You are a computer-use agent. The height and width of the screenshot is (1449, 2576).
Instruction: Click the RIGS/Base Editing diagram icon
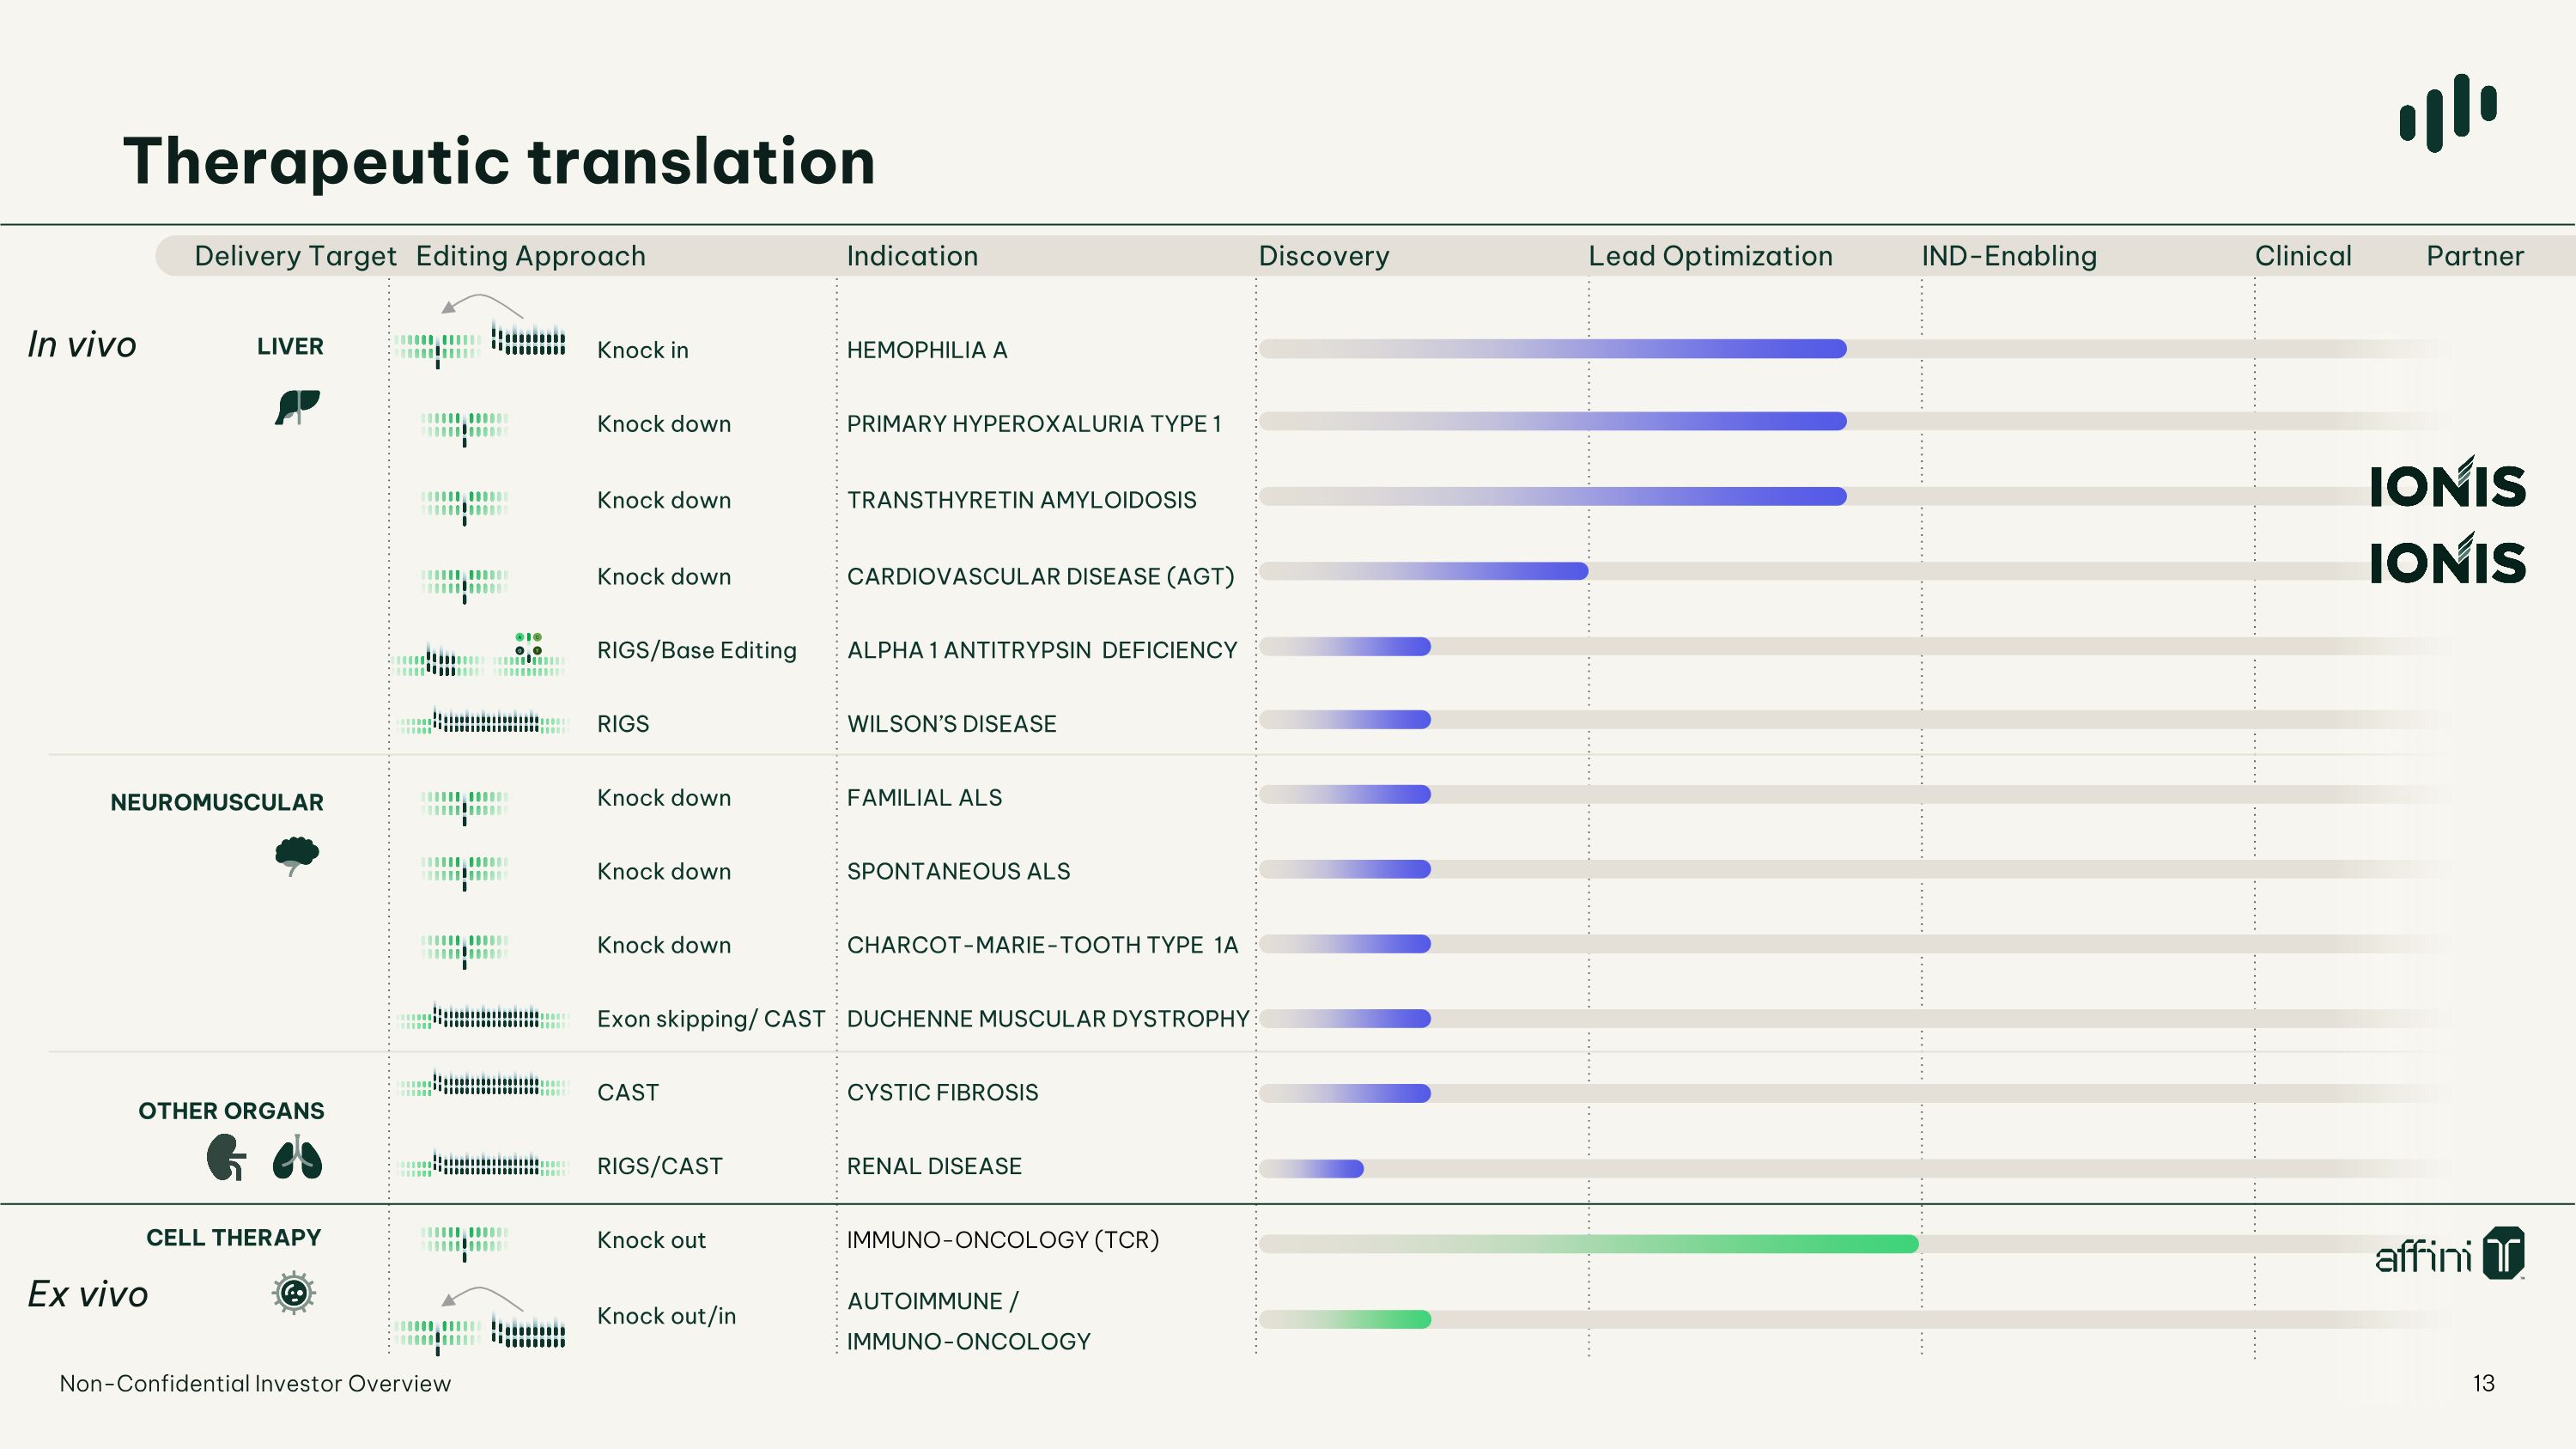coord(480,654)
